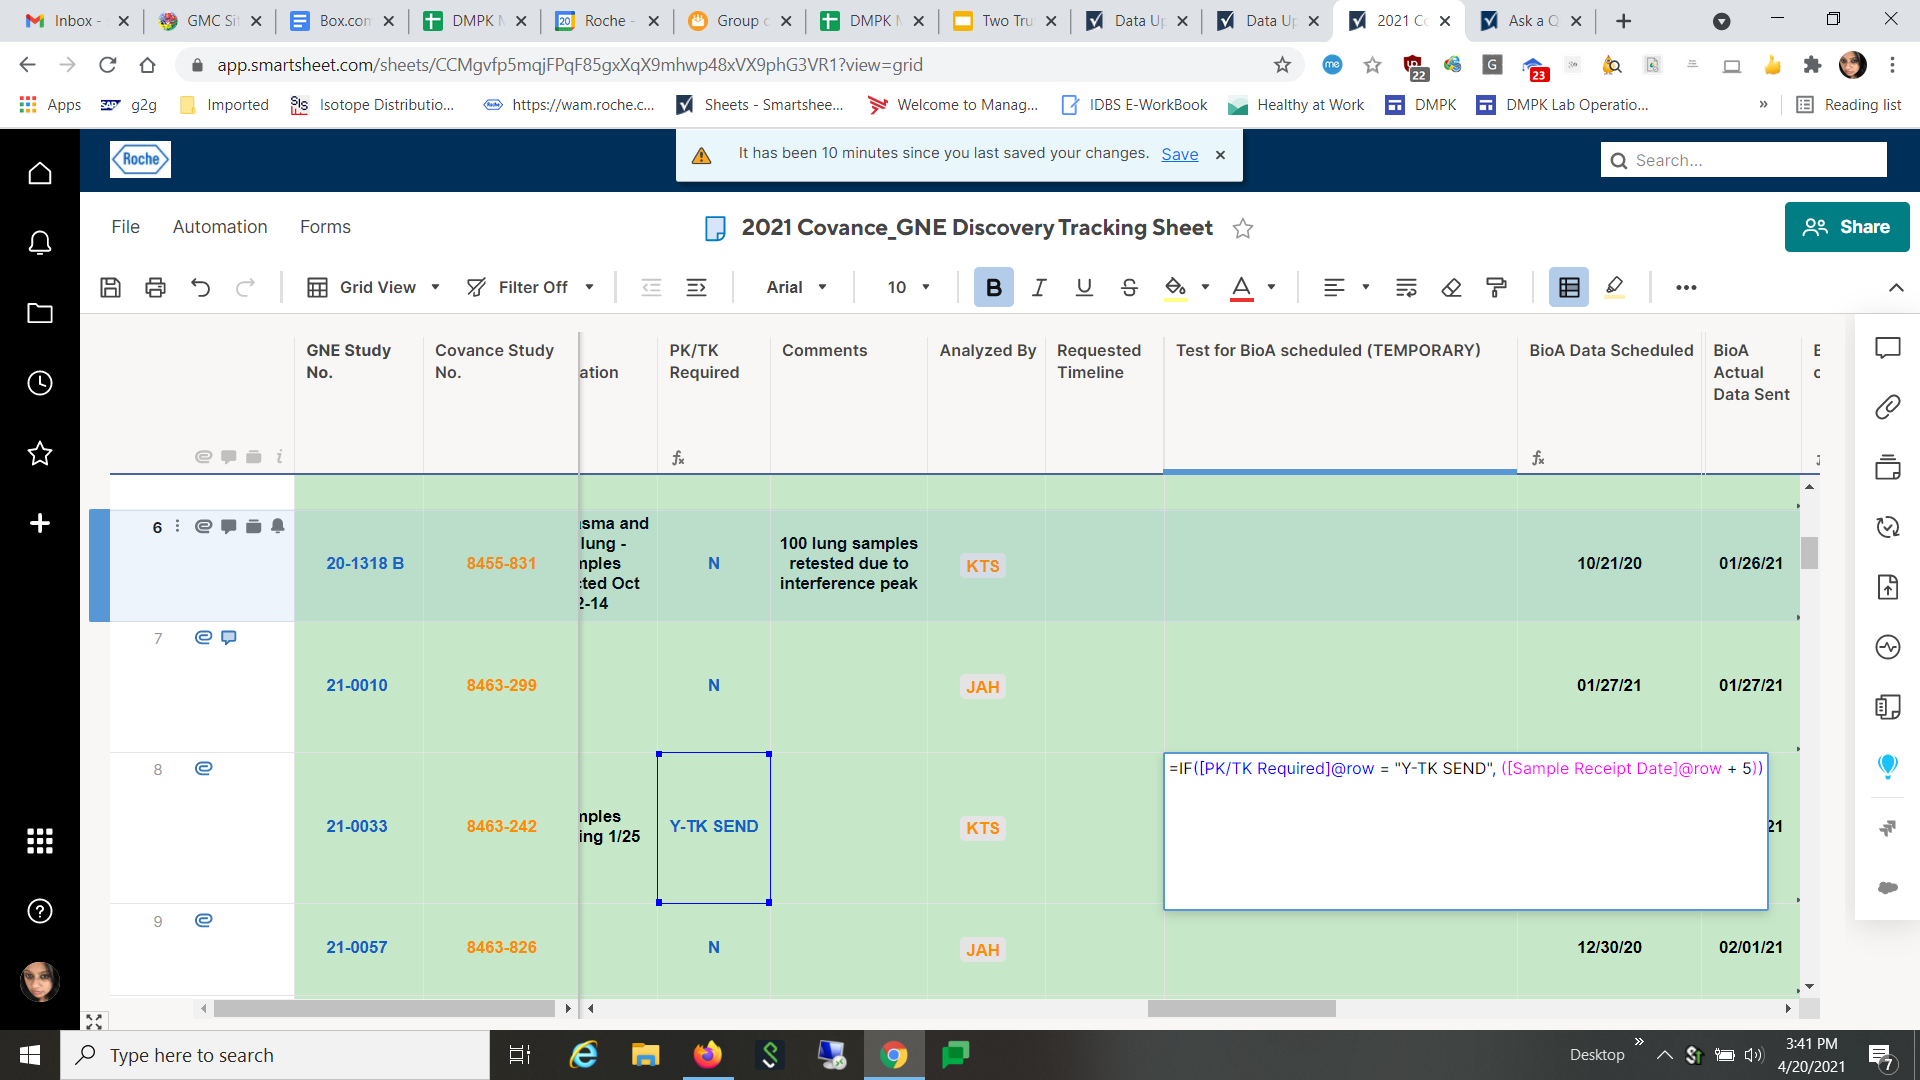Open the Forms menu
Screen dimensions: 1920x1080
click(x=325, y=227)
